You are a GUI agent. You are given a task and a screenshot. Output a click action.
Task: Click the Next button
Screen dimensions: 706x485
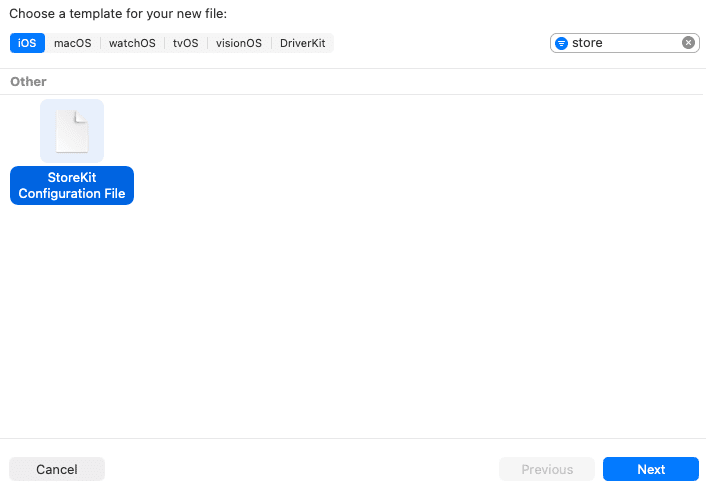pyautogui.click(x=651, y=469)
